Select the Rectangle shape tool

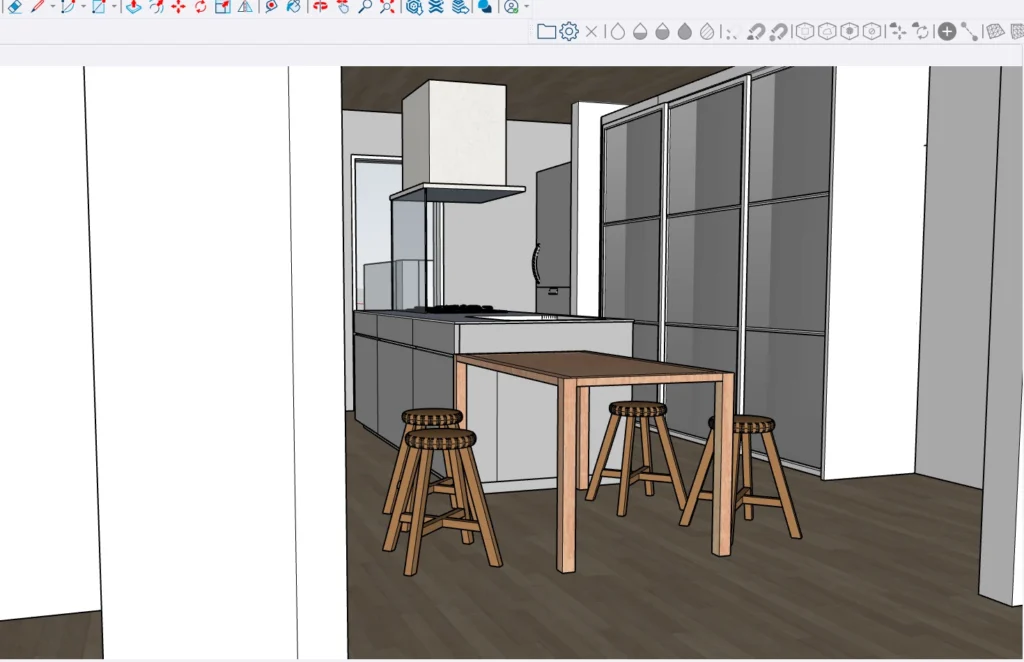[99, 7]
